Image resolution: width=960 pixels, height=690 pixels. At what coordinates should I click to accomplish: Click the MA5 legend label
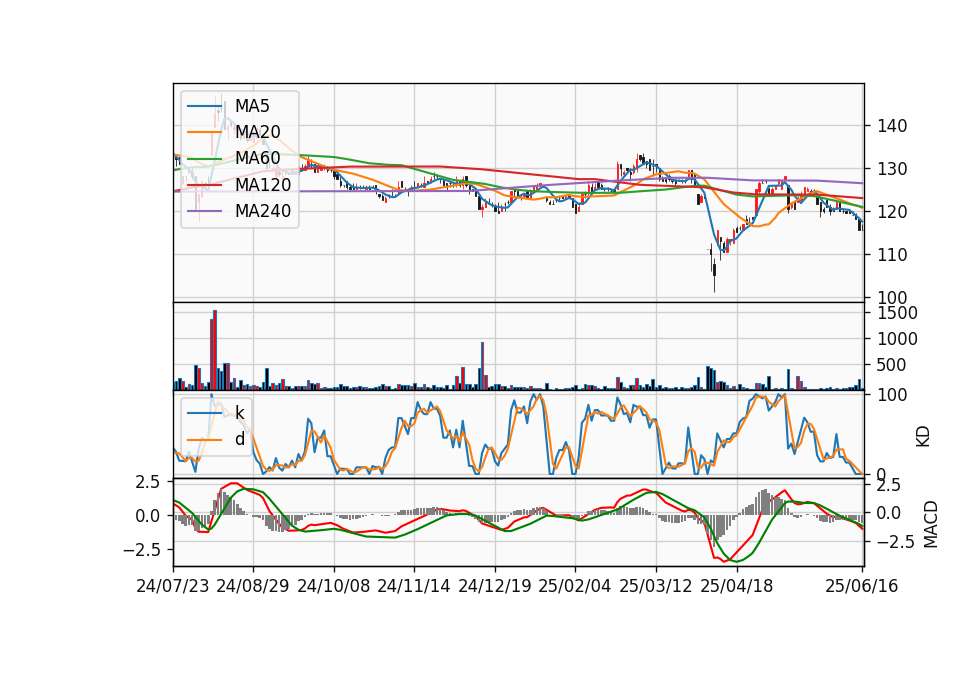tap(252, 106)
